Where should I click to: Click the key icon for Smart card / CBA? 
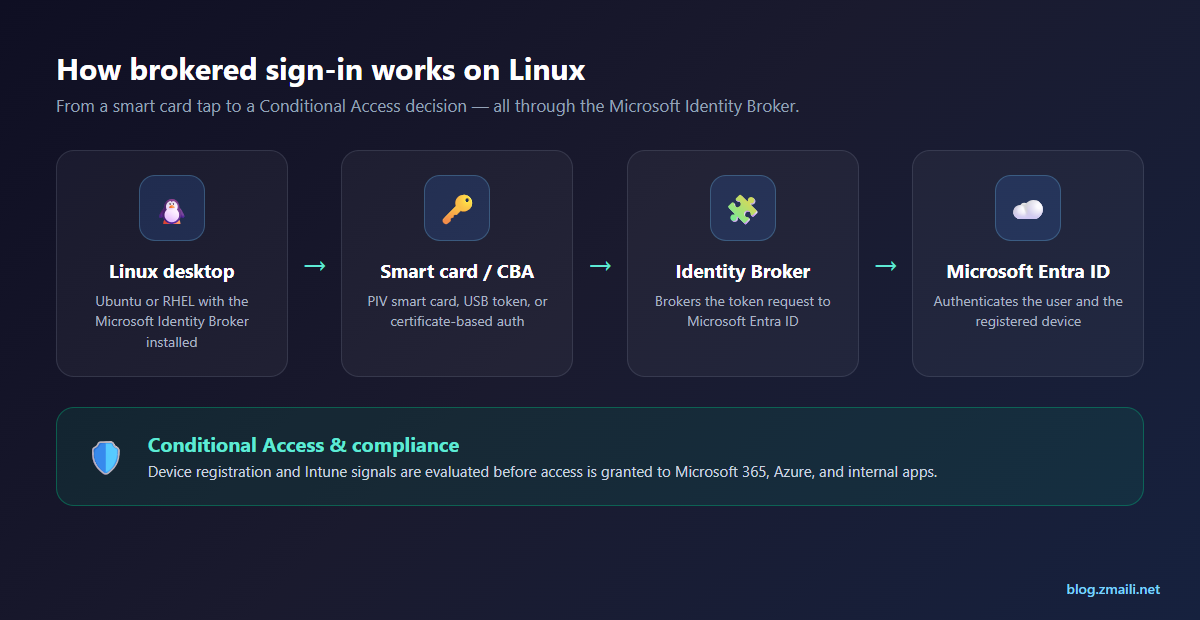point(457,208)
